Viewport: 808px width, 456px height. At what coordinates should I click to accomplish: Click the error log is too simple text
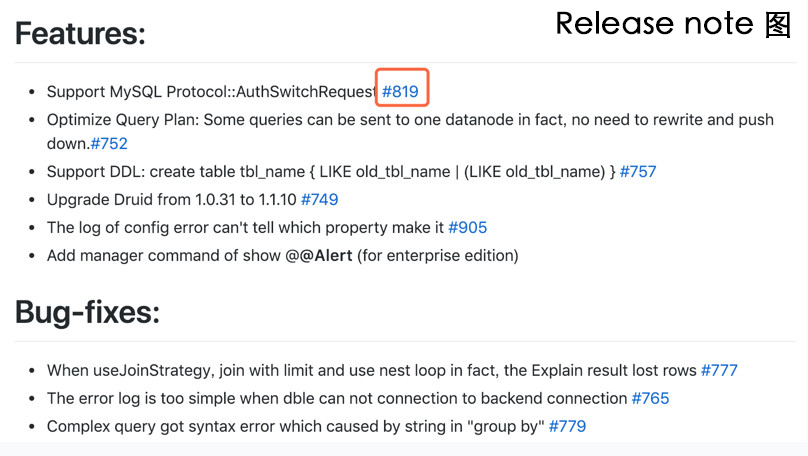click(x=335, y=398)
